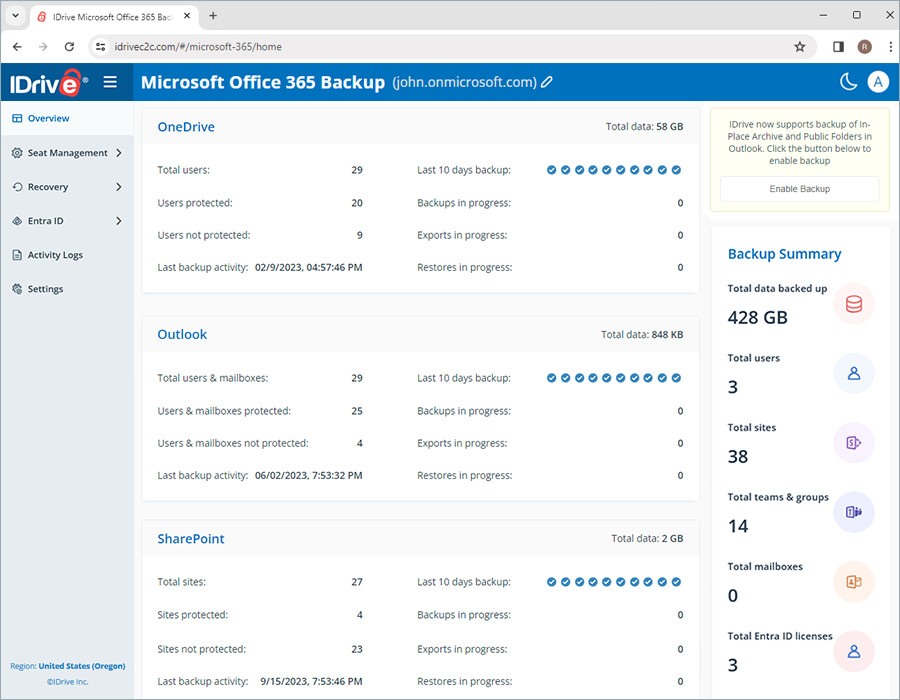Click the first OneDrive last-10-days backup checkmark
This screenshot has width=900, height=700.
(x=552, y=170)
